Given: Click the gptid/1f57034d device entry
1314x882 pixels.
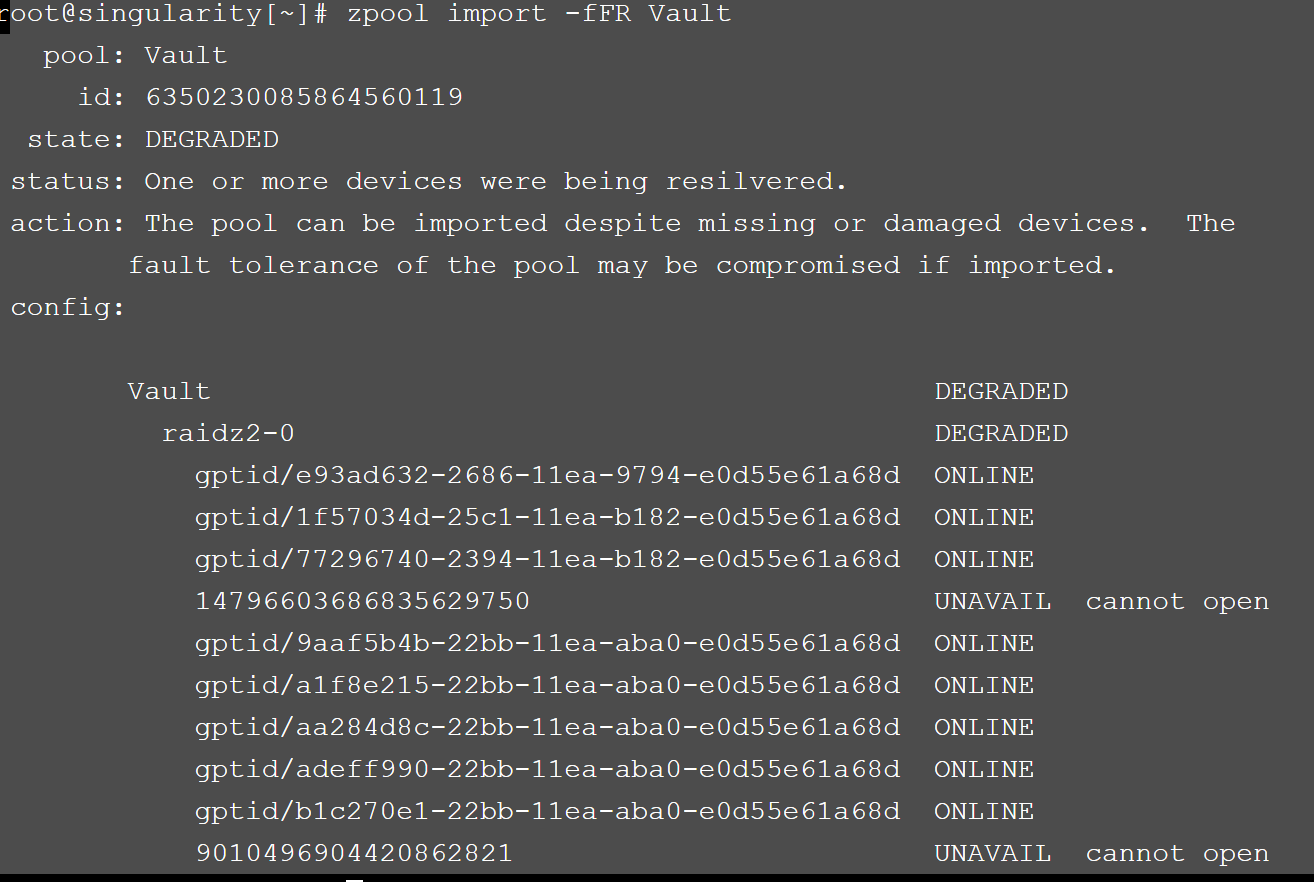Looking at the screenshot, I should coord(548,517).
